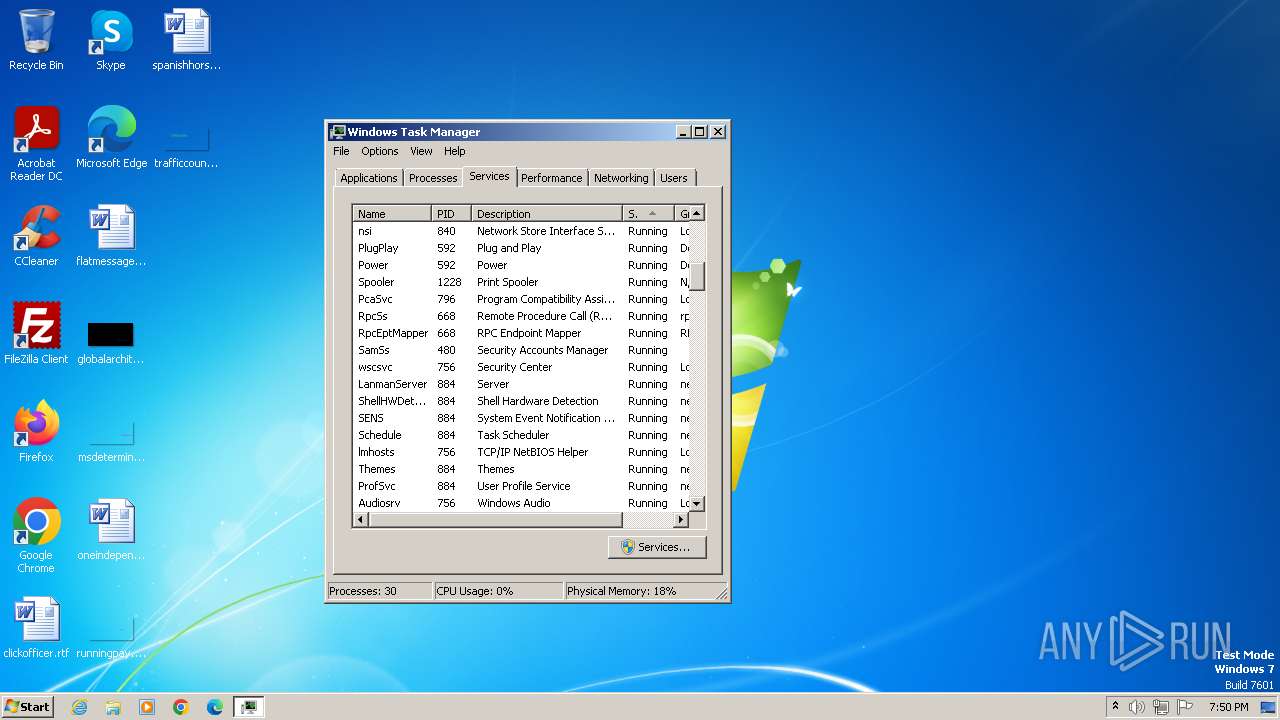
Task: Open CCleaner desktop shortcut
Action: [36, 236]
